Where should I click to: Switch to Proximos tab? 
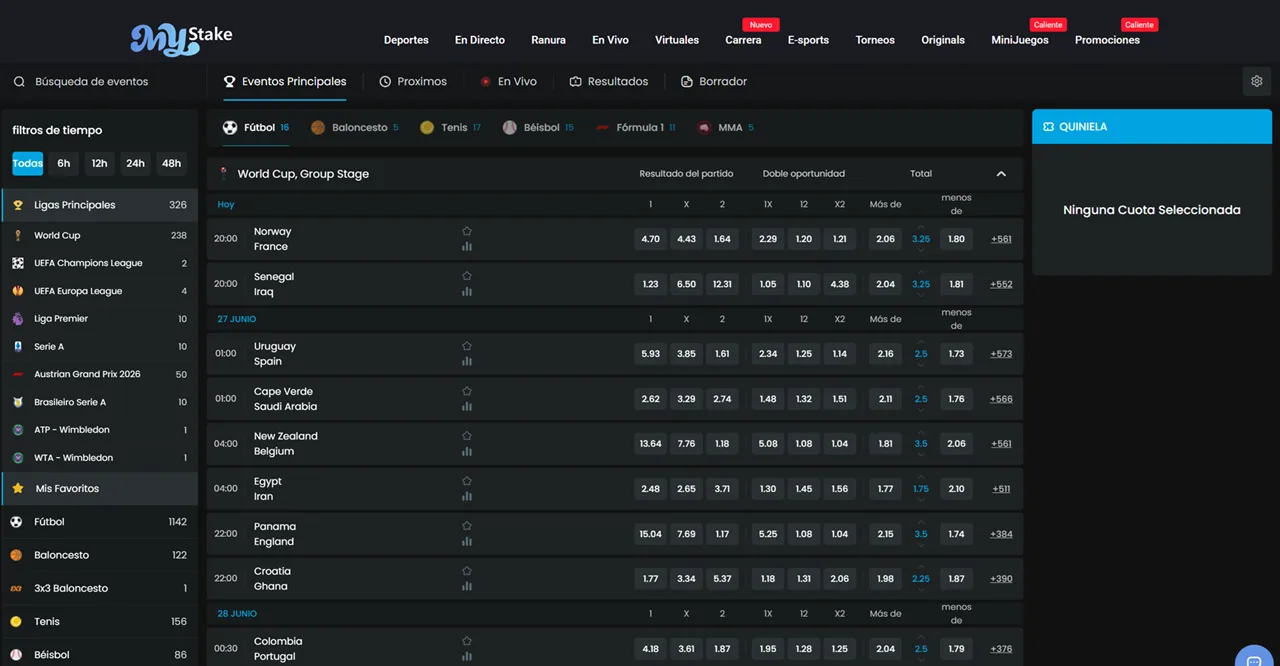tap(413, 82)
